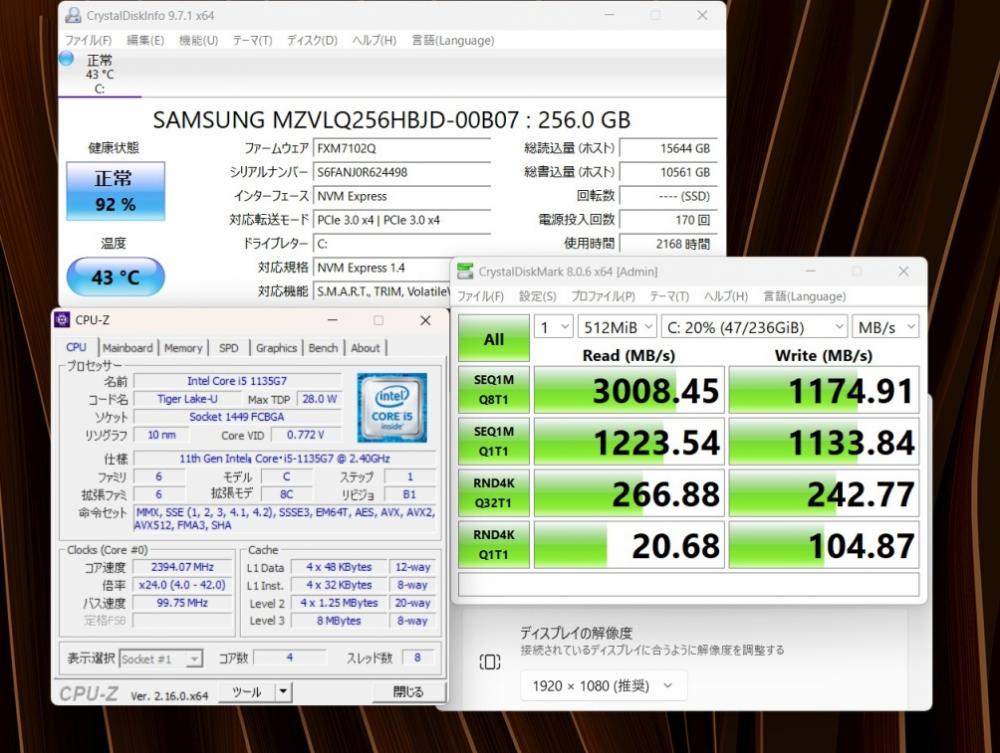
Task: Click the total host writes value 10561 GB
Action: pos(668,172)
